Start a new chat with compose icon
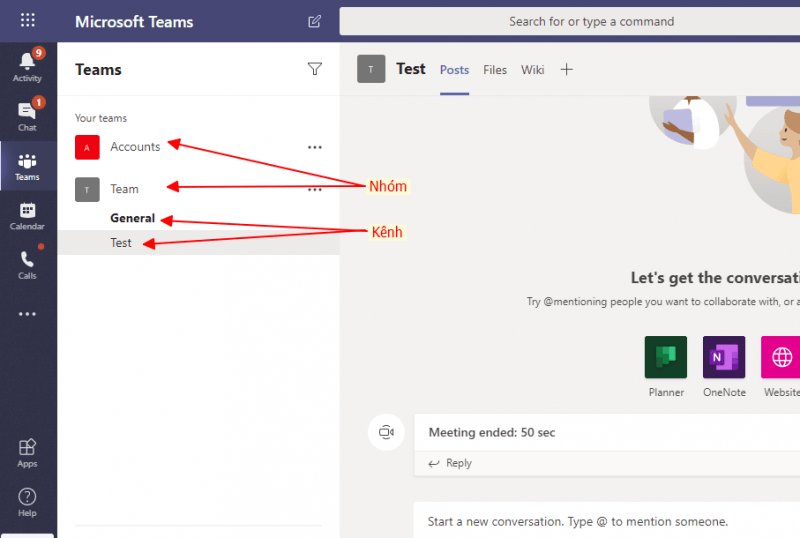Screen dimensions: 800x538 click(x=315, y=21)
